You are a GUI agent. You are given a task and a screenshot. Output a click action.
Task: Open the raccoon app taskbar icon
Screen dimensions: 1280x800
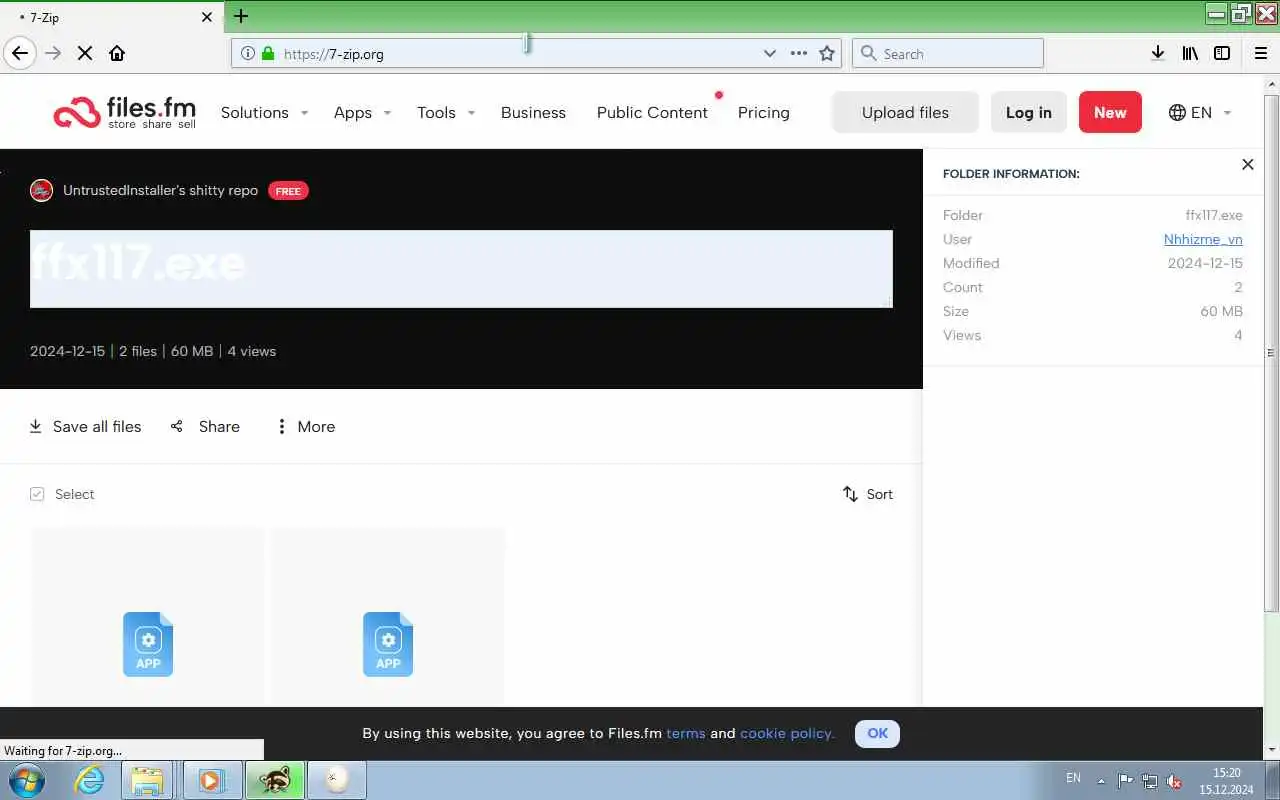pyautogui.click(x=274, y=780)
